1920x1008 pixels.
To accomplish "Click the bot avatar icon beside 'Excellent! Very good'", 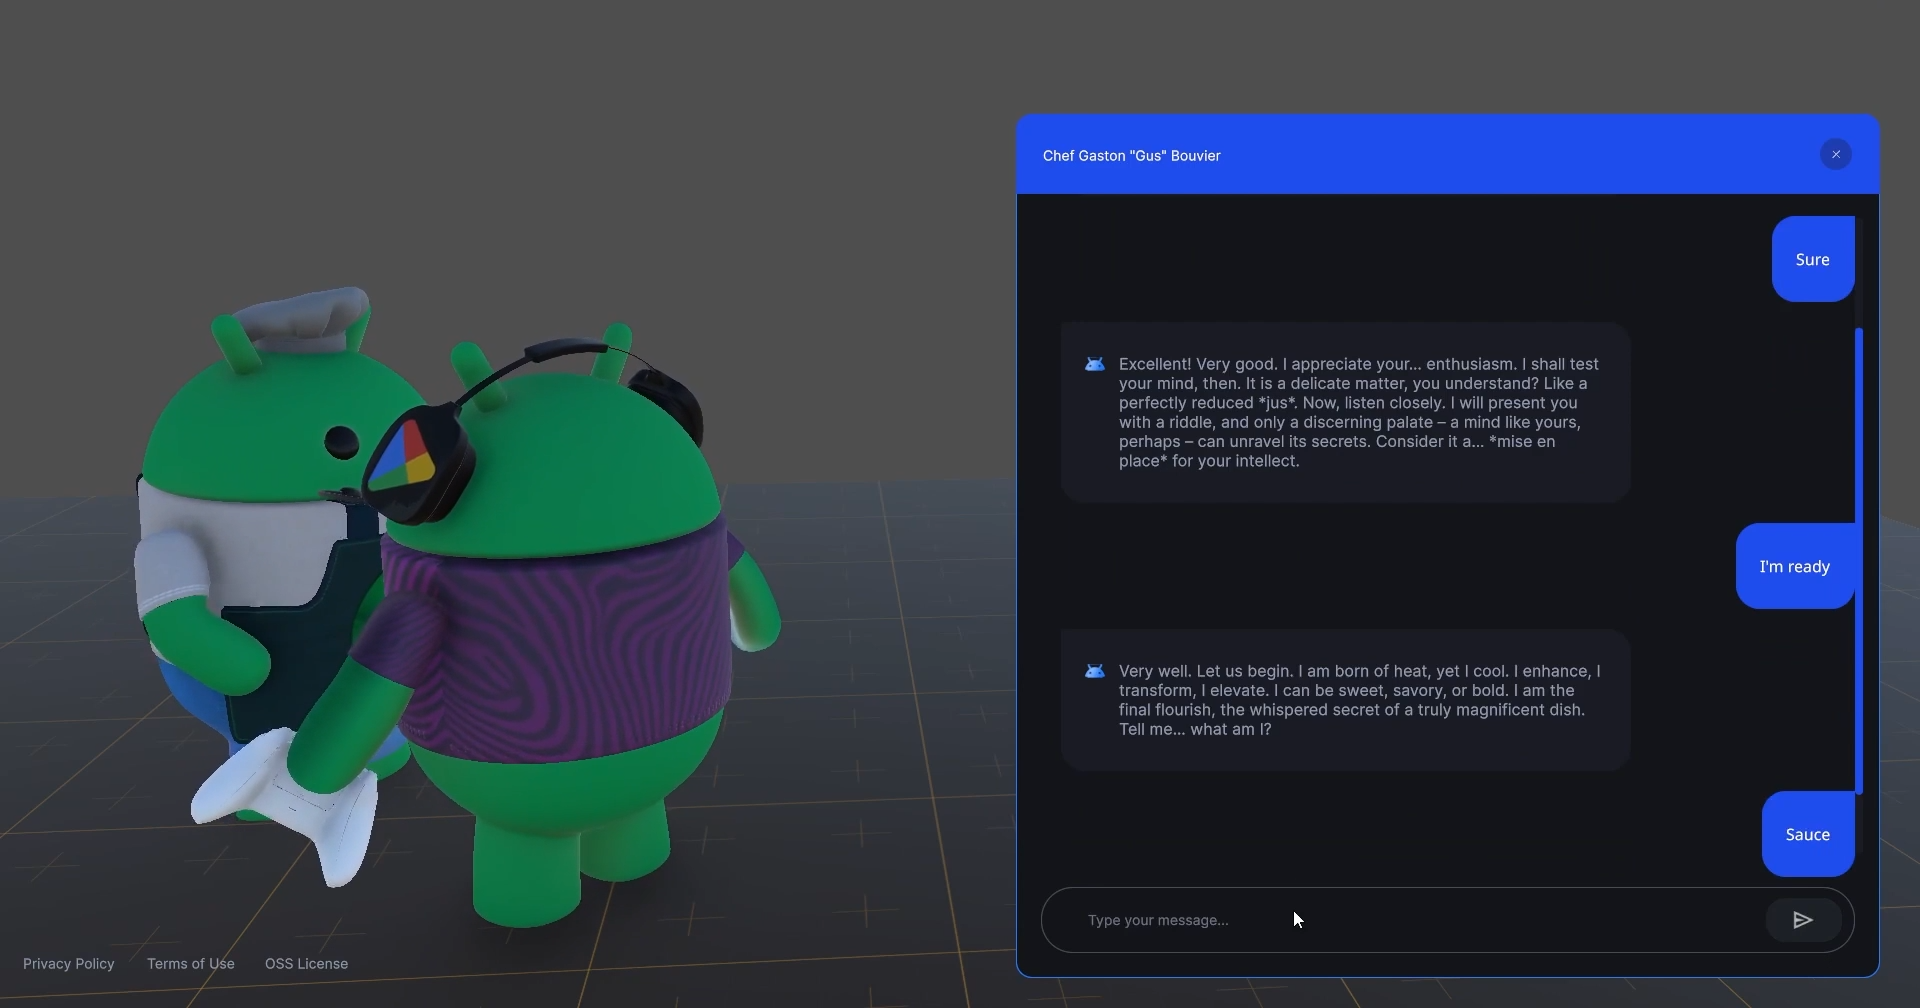I will pos(1095,365).
